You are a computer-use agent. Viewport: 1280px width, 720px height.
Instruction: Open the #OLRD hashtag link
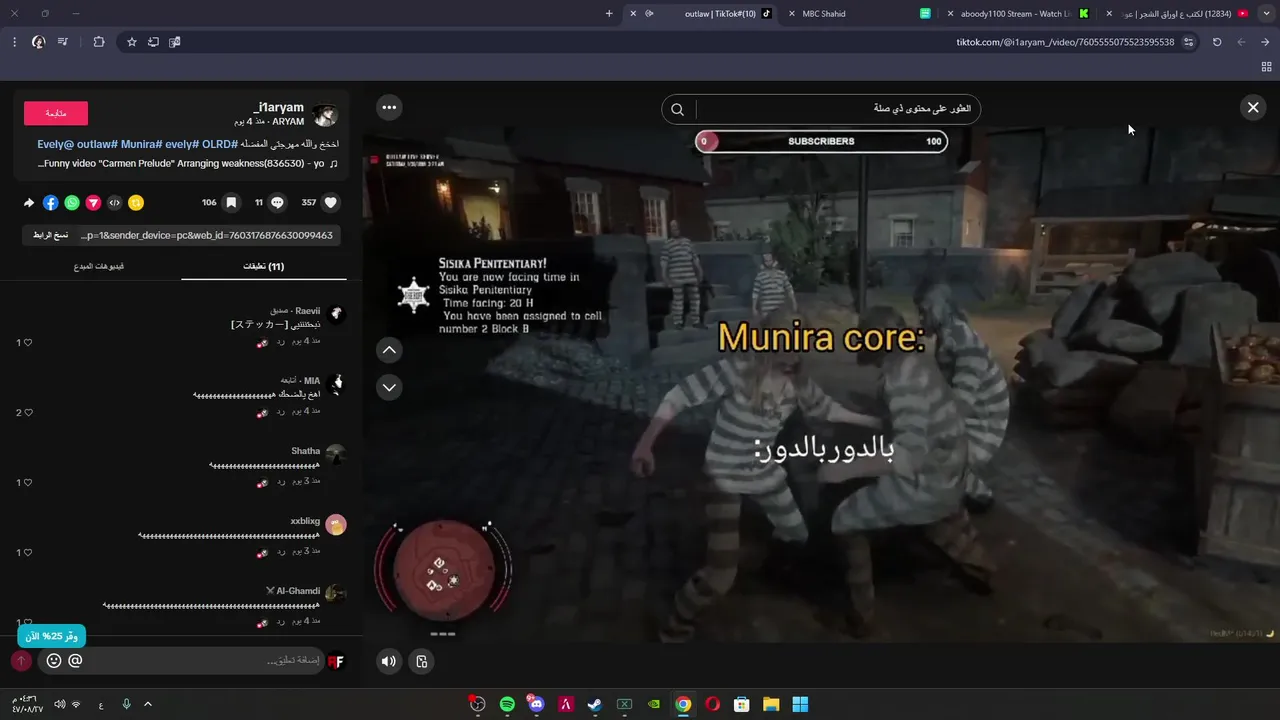(219, 144)
